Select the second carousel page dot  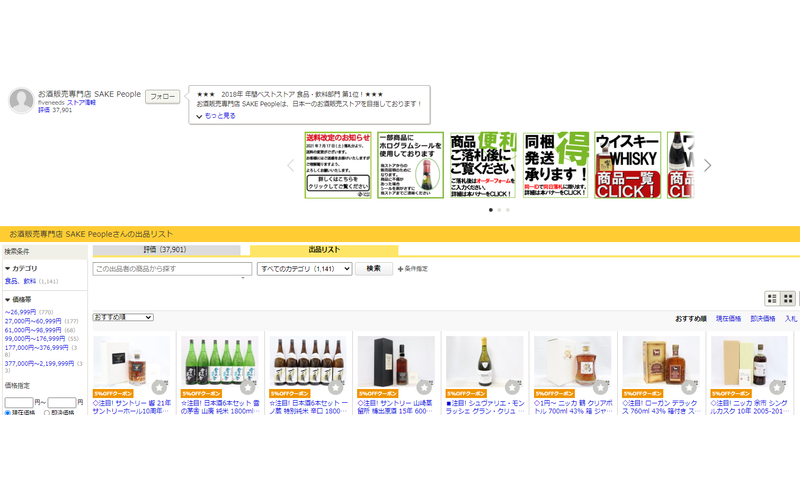click(x=499, y=210)
